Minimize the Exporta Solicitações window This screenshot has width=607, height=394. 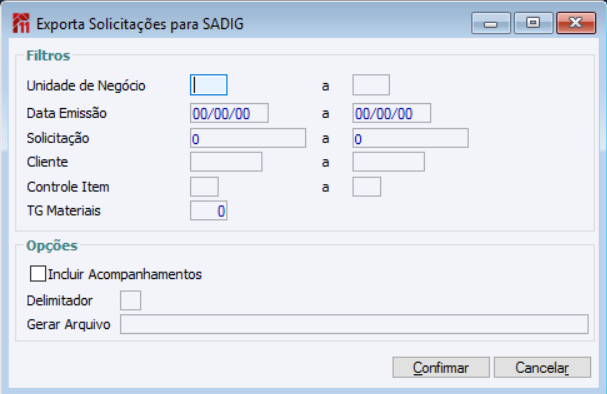491,23
